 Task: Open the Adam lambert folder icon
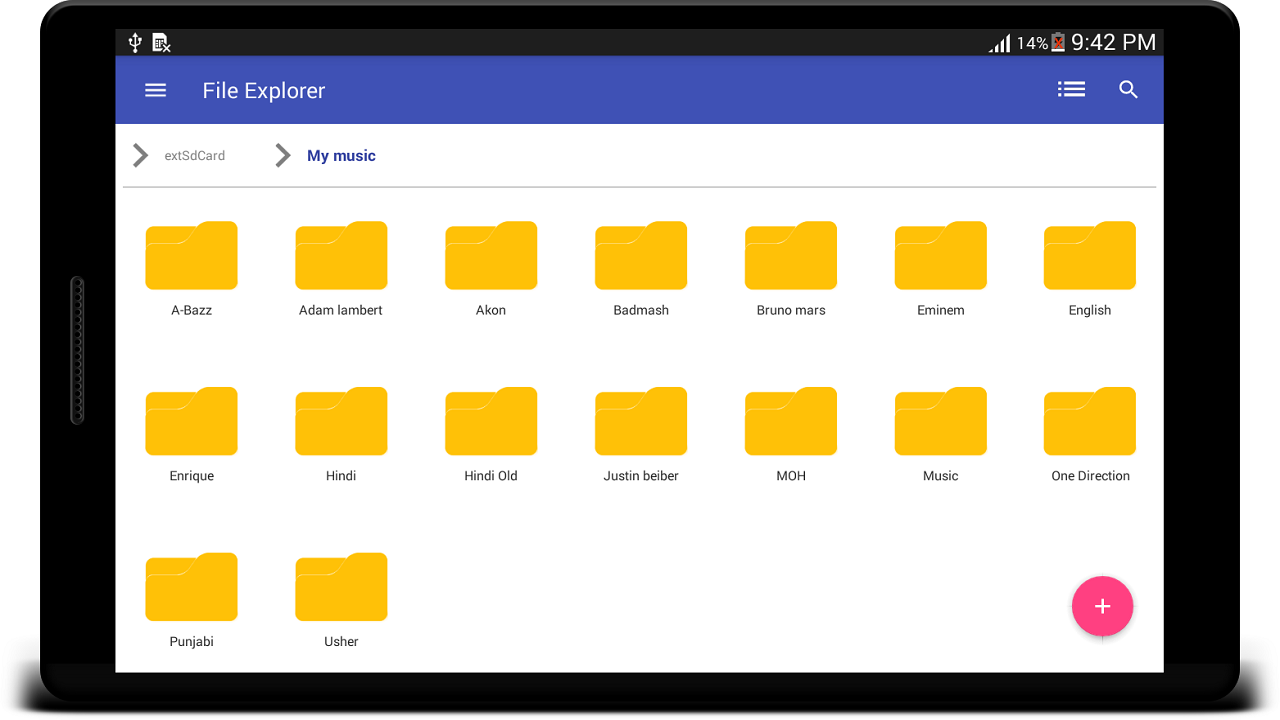341,256
